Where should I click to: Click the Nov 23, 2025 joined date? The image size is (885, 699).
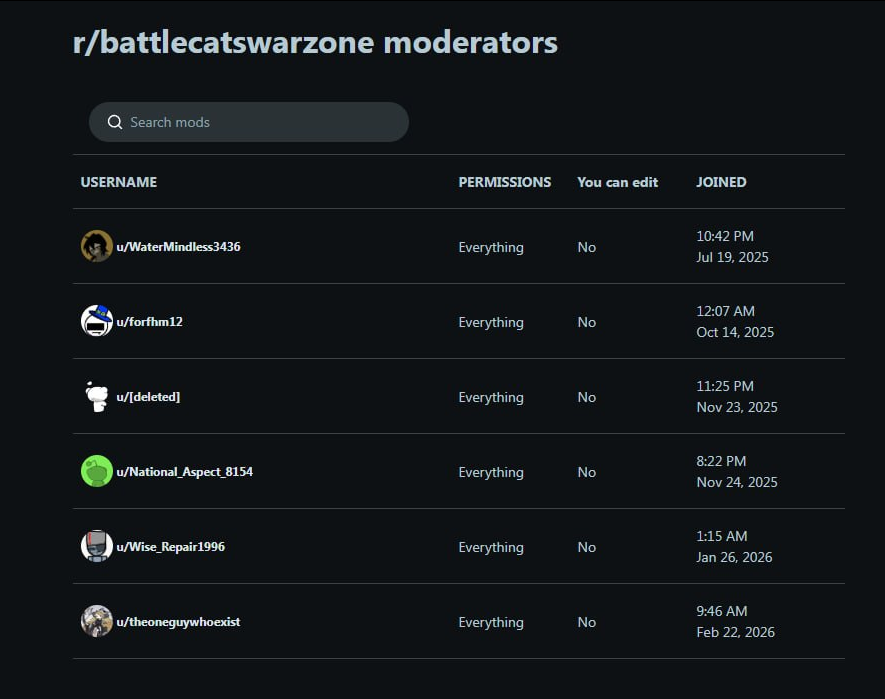[737, 408]
